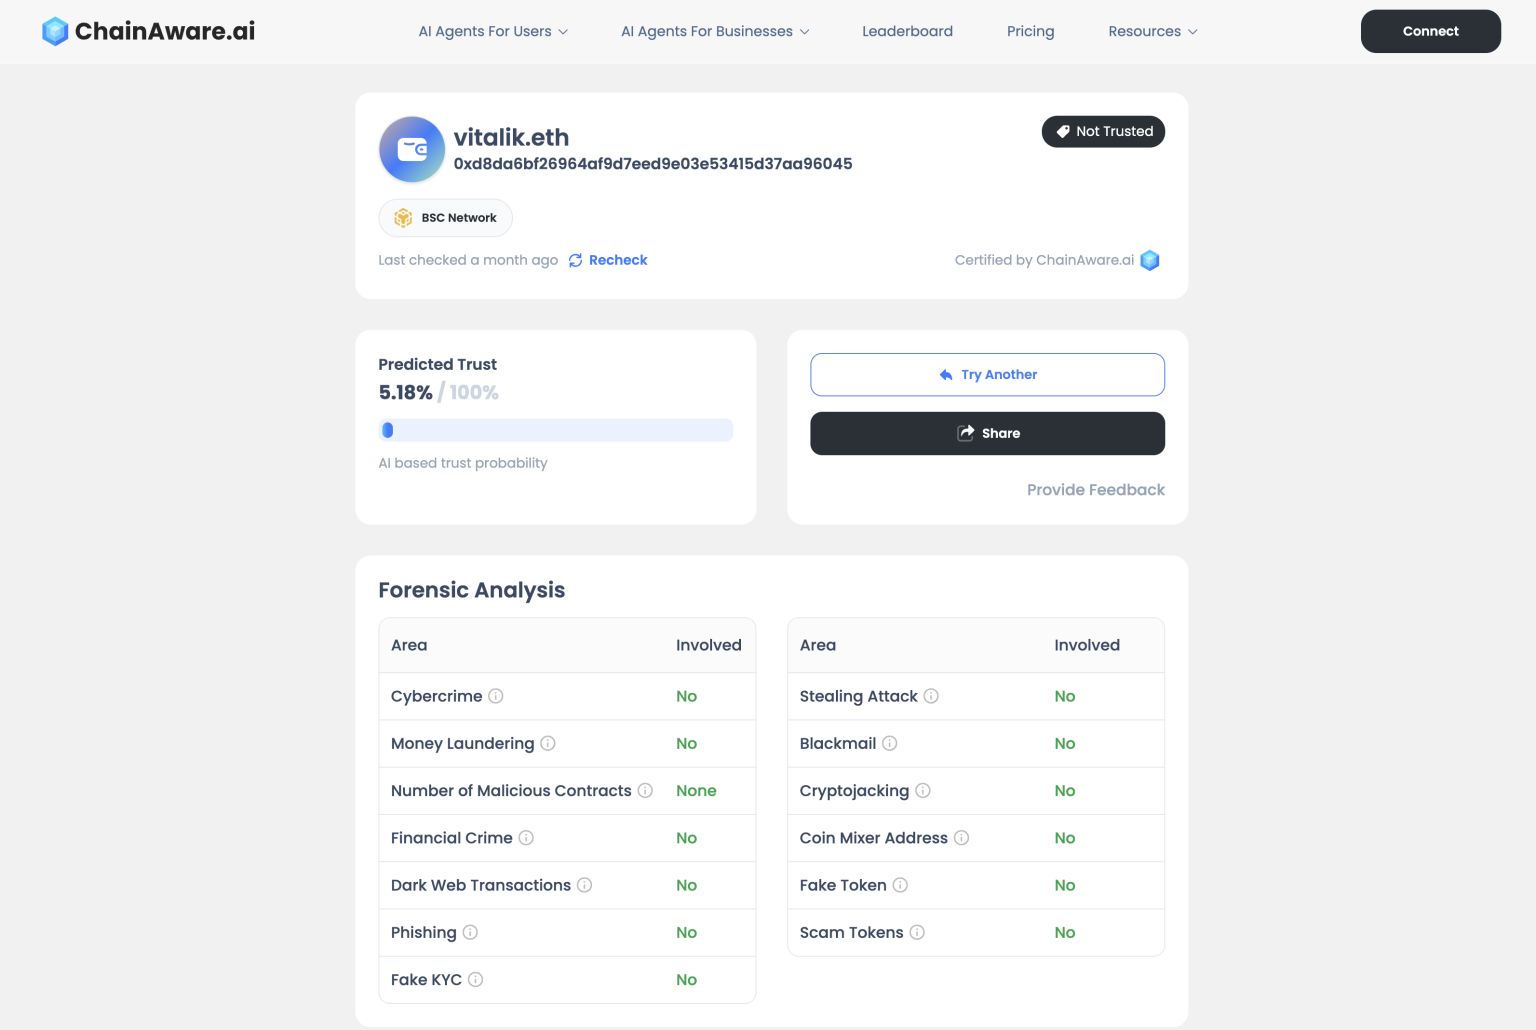The height and width of the screenshot is (1030, 1536).
Task: Click the BSC Network chain badge
Action: (446, 218)
